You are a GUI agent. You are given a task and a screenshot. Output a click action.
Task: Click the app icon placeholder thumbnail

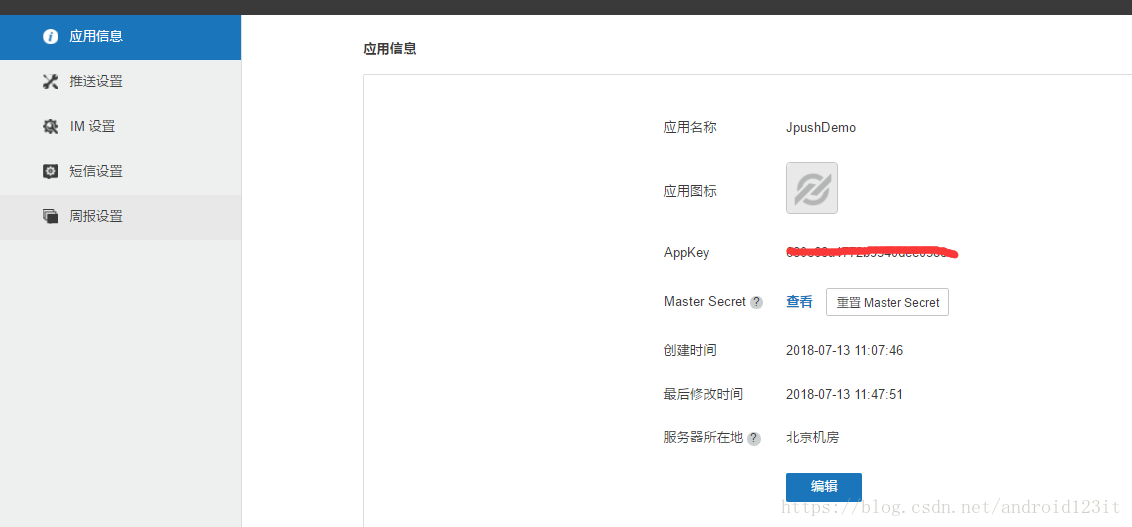click(811, 188)
